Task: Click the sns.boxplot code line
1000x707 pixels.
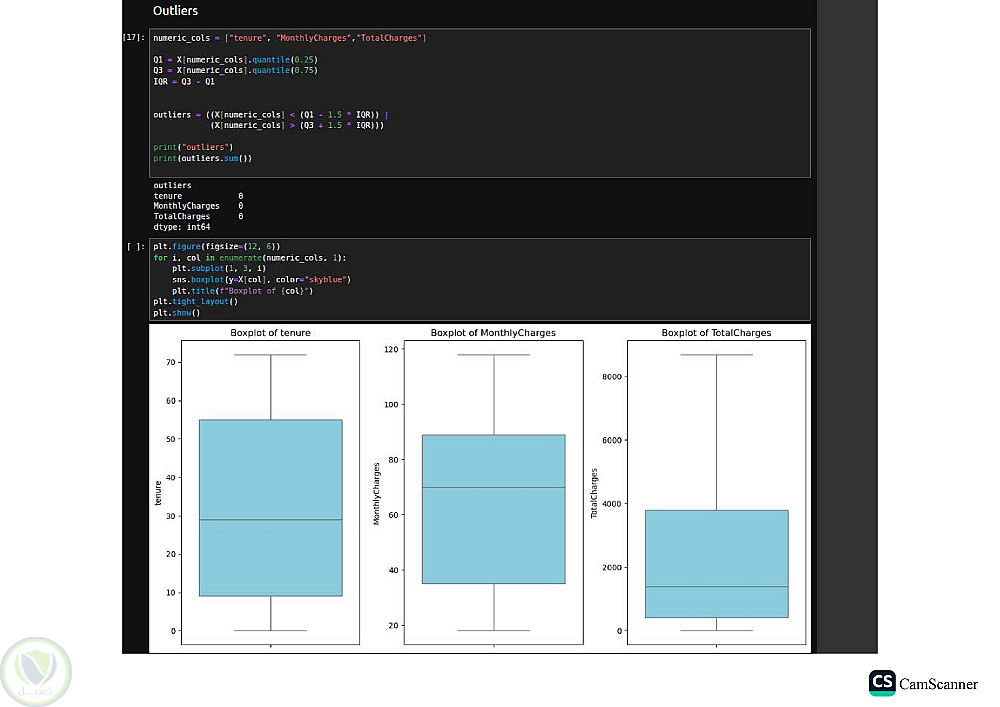Action: (261, 280)
